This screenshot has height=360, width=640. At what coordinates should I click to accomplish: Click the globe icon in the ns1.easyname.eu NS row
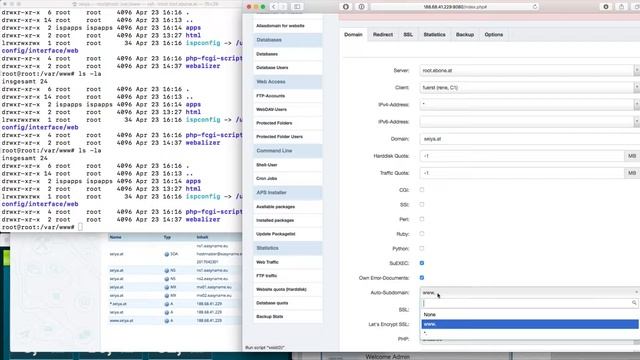click(167, 271)
